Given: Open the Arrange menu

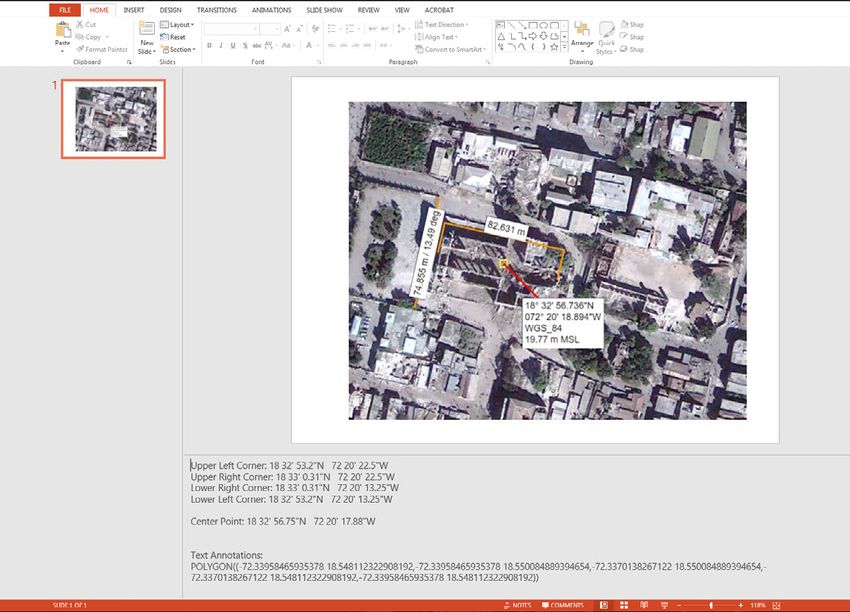Looking at the screenshot, I should (582, 35).
